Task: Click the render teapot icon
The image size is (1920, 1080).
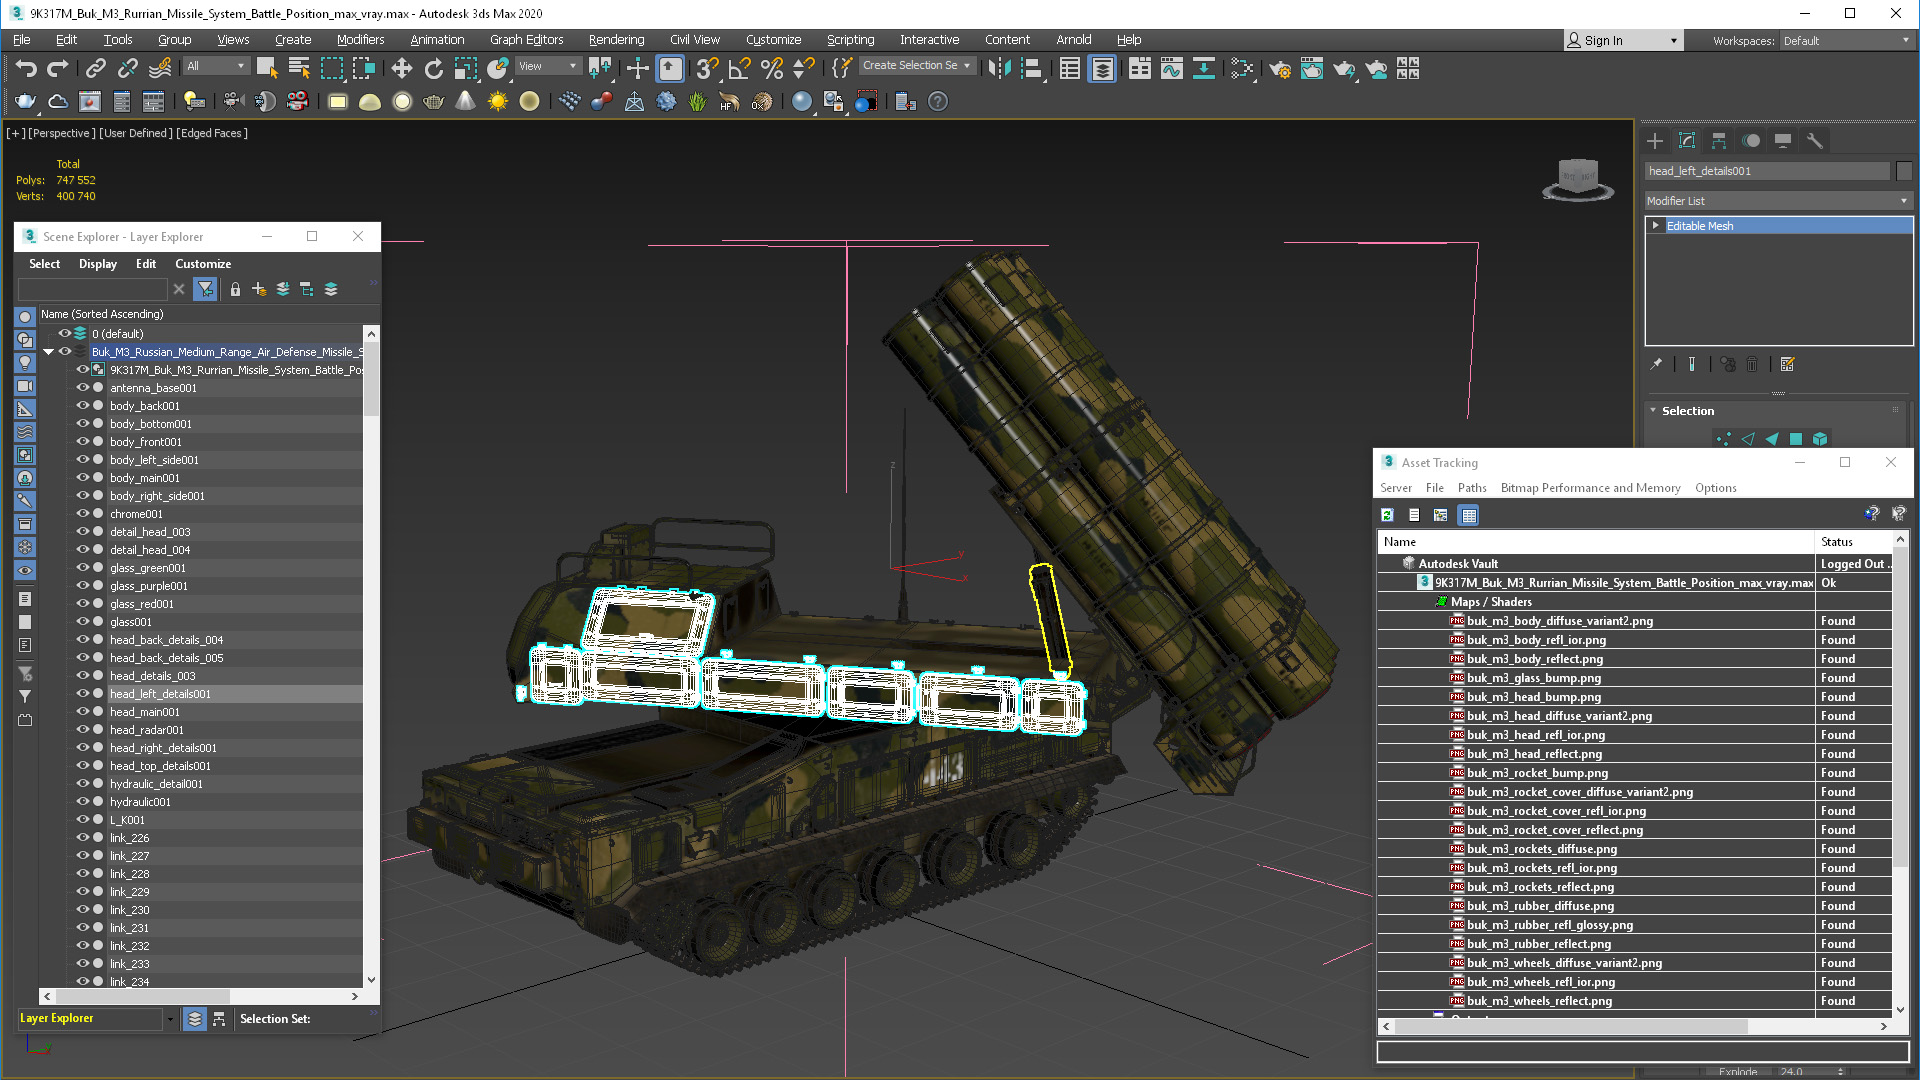Action: tap(1344, 68)
